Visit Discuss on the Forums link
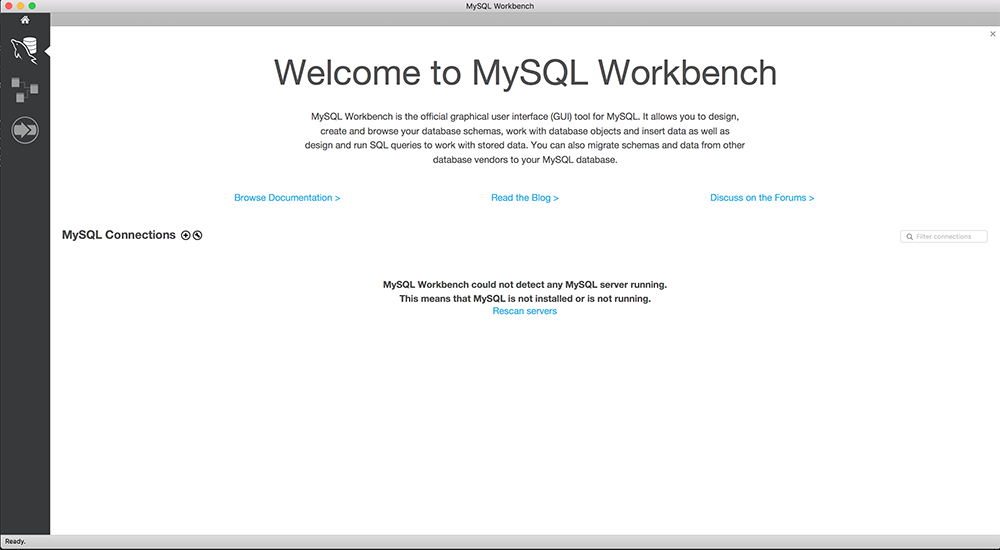Viewport: 1000px width, 550px height. [x=762, y=198]
